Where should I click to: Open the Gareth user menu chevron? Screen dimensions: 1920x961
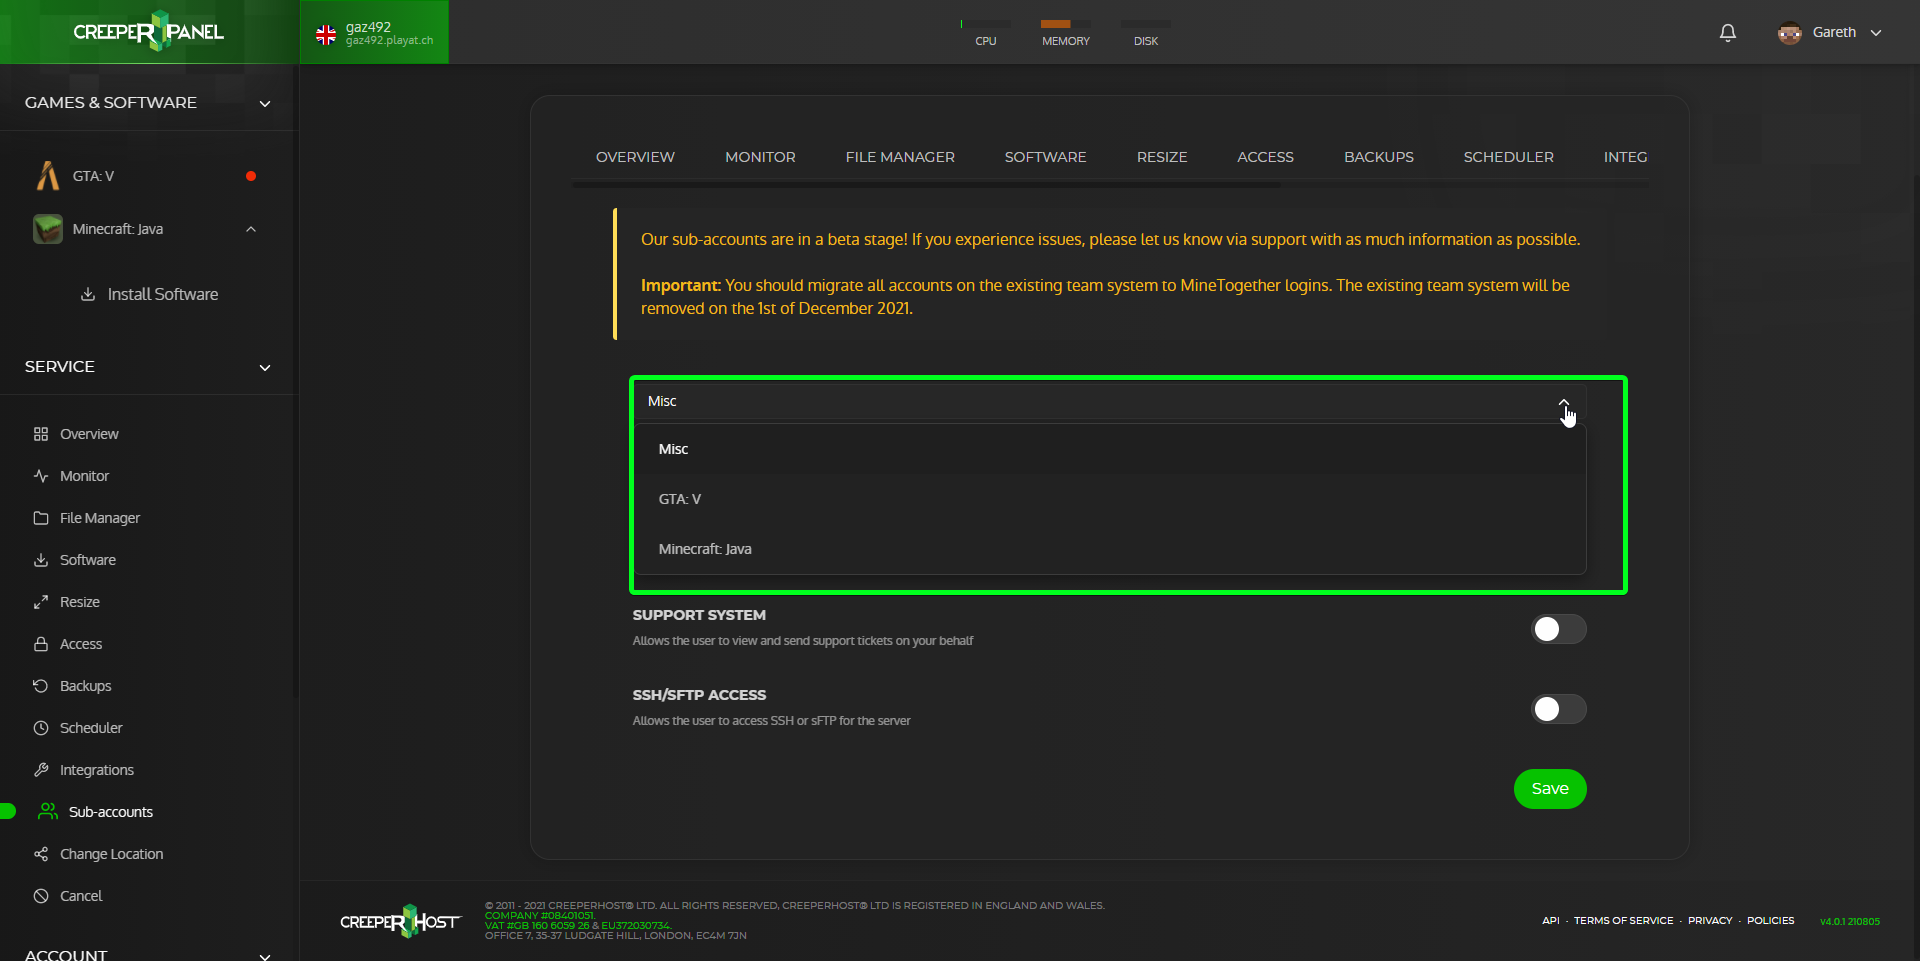[1876, 33]
